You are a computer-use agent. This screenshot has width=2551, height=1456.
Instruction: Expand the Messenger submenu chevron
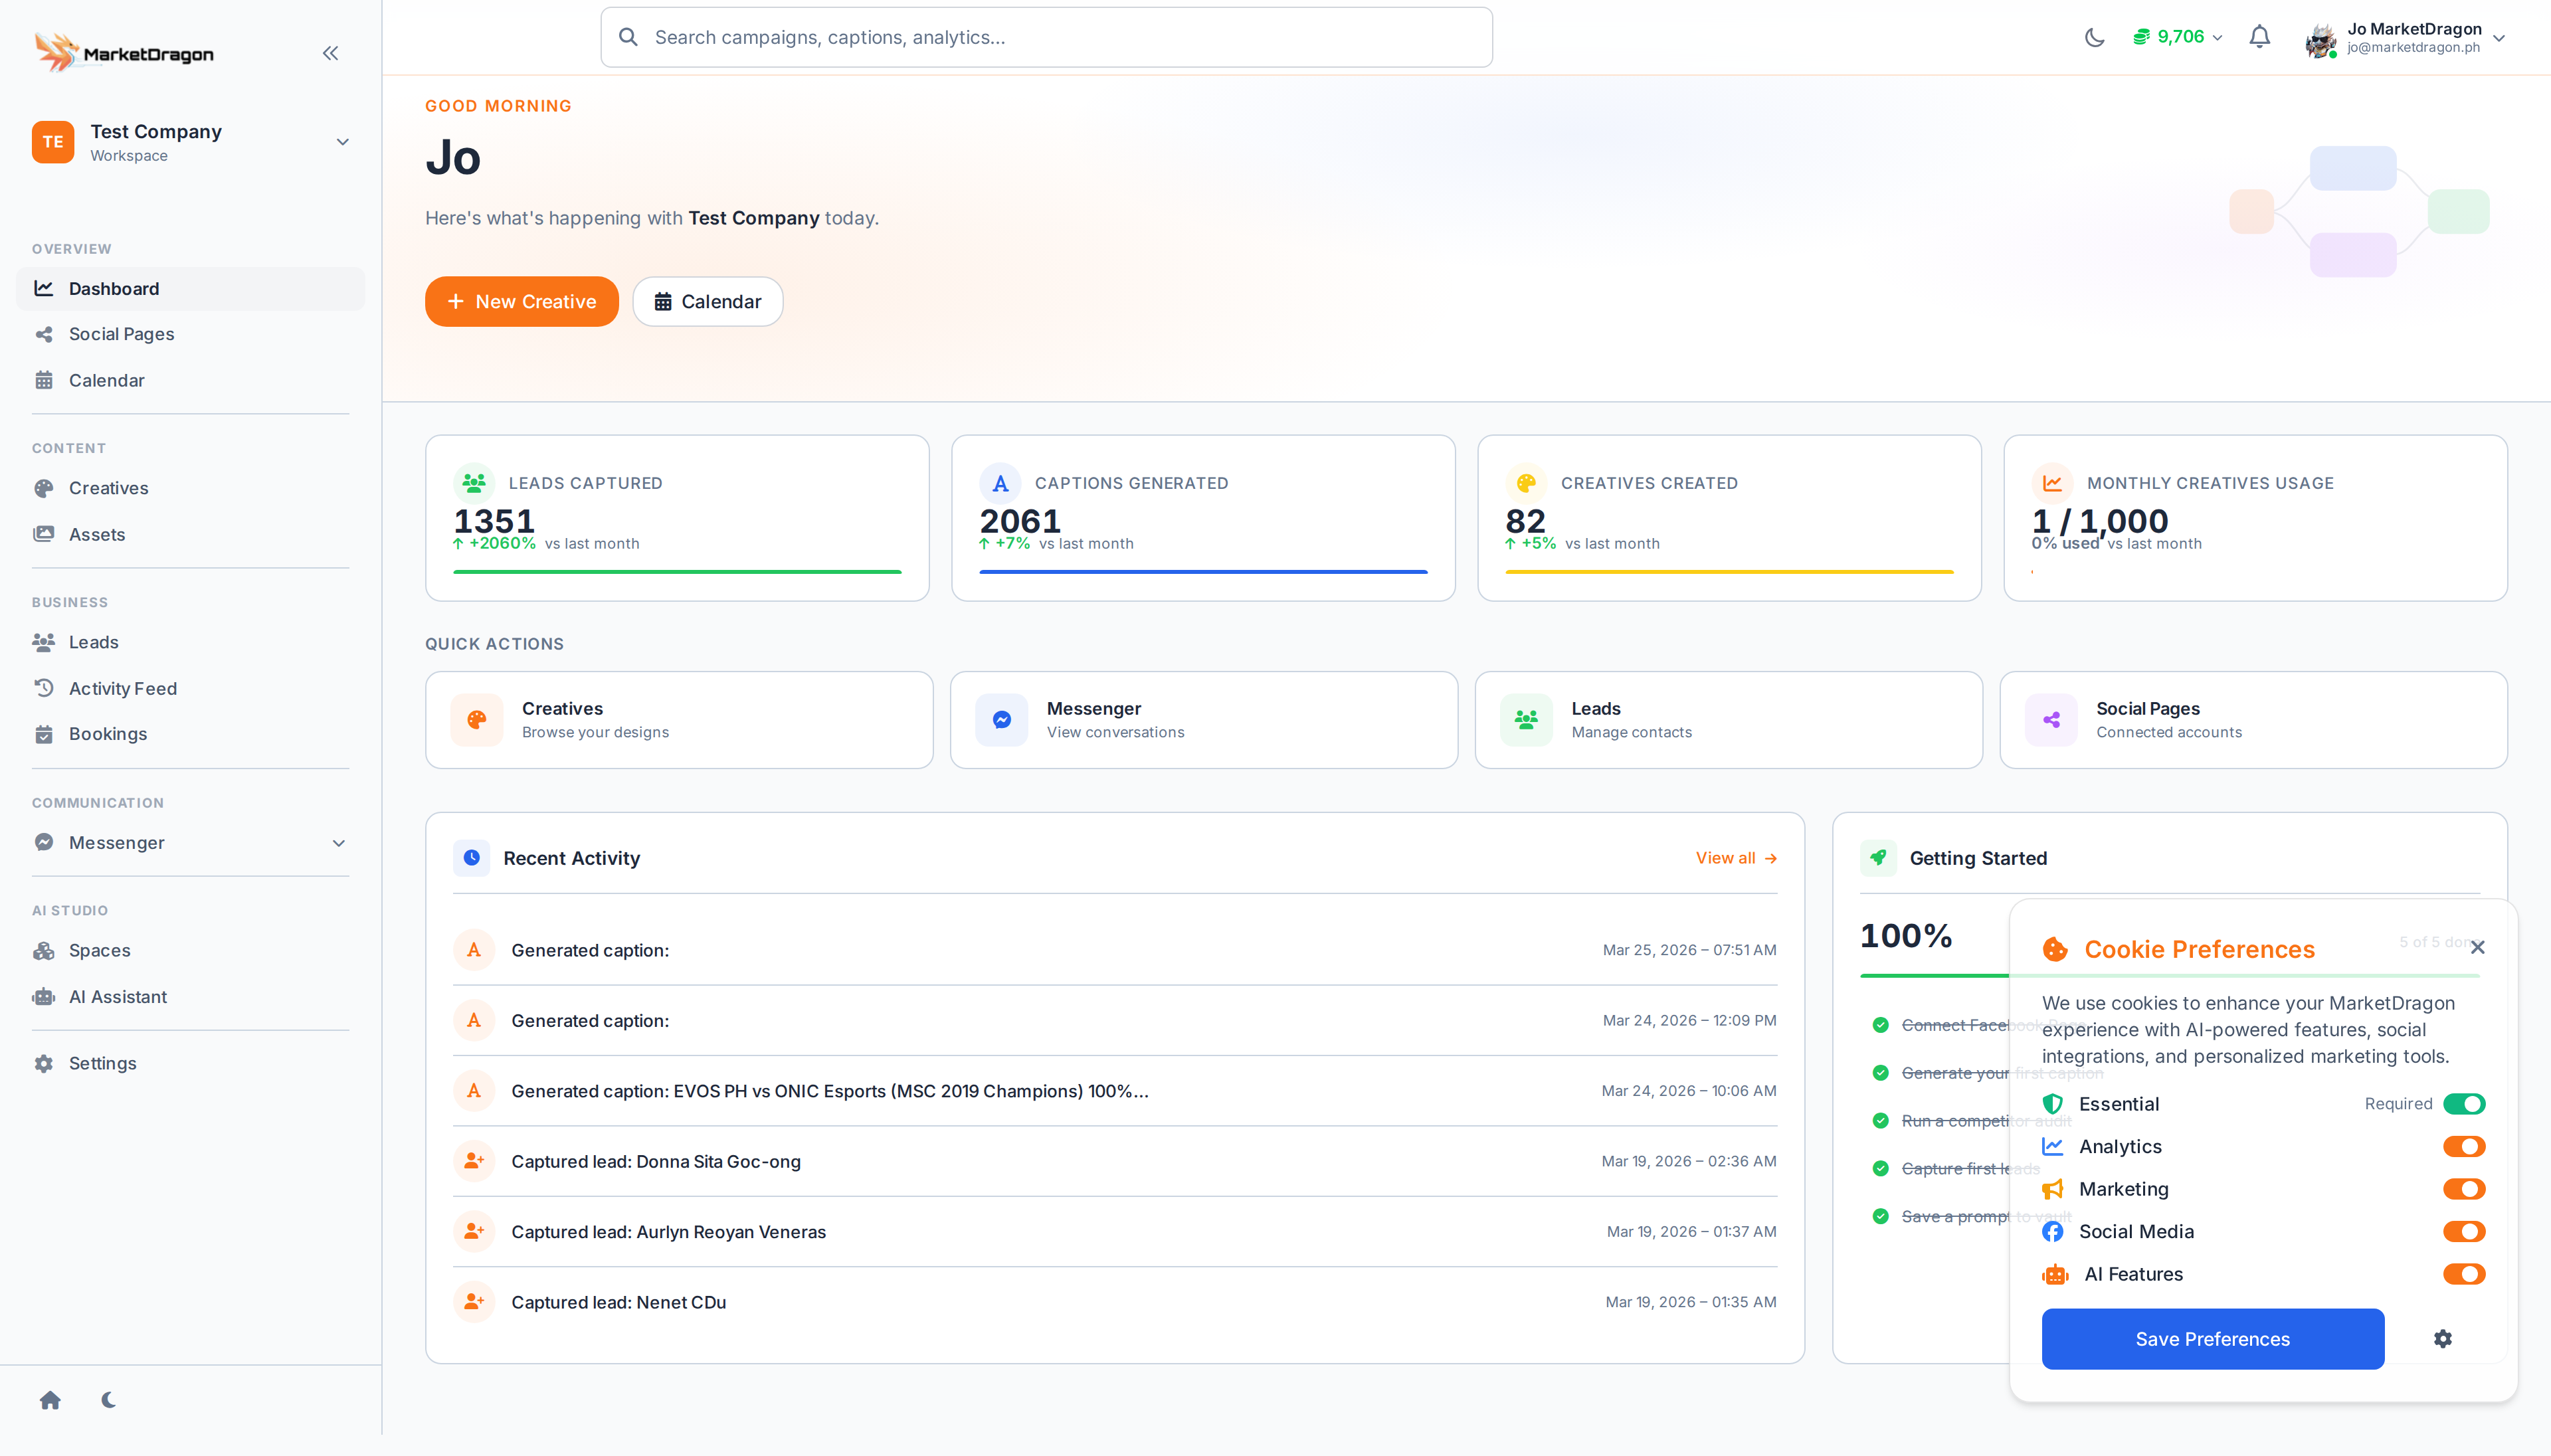(x=339, y=843)
